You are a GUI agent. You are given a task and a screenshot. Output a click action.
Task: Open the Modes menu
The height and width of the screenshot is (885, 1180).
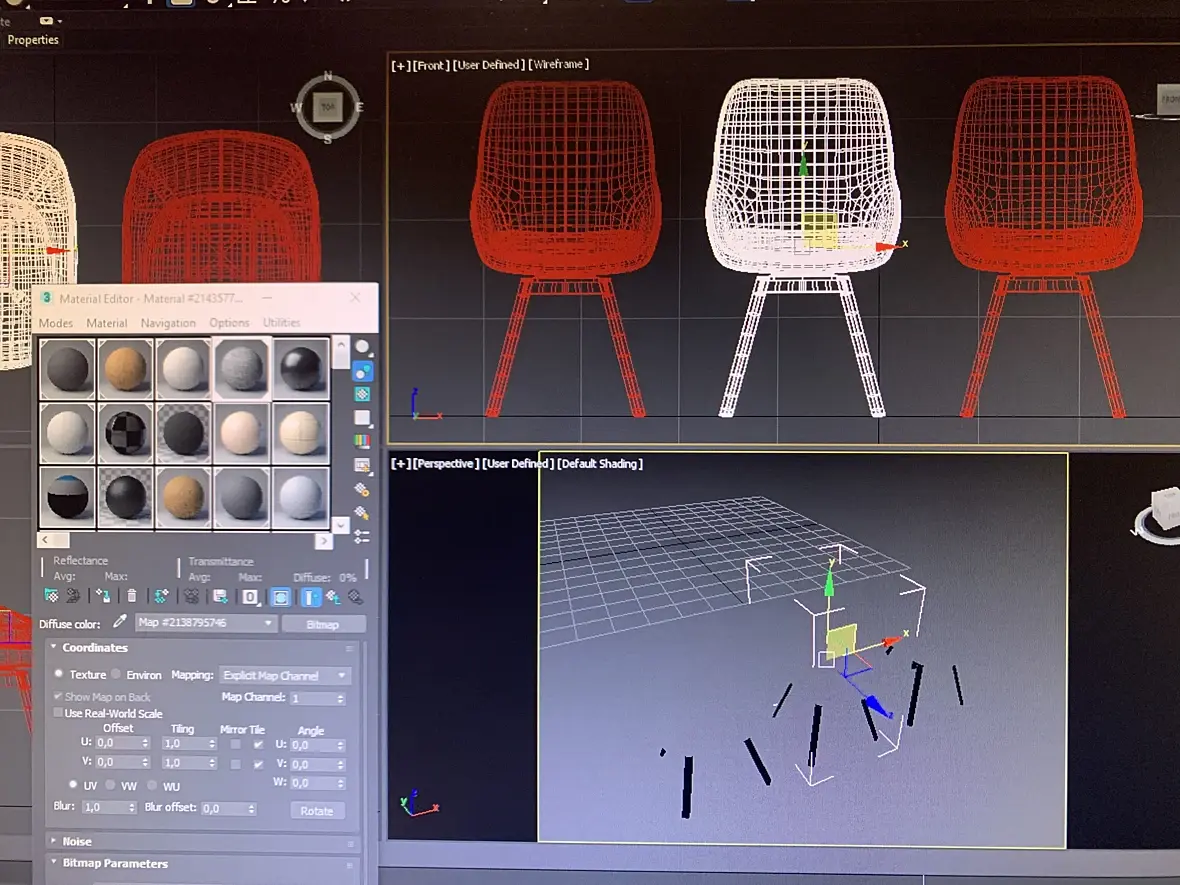[x=56, y=323]
